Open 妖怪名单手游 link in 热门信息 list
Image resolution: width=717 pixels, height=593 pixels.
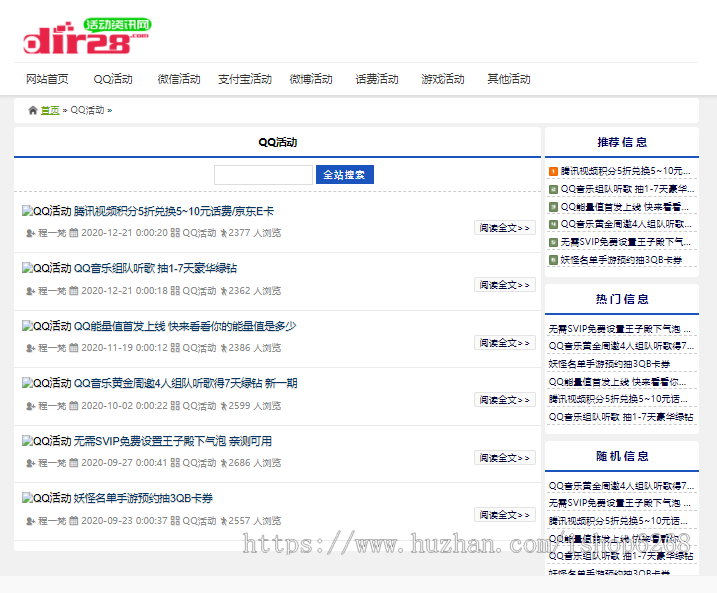[x=610, y=364]
